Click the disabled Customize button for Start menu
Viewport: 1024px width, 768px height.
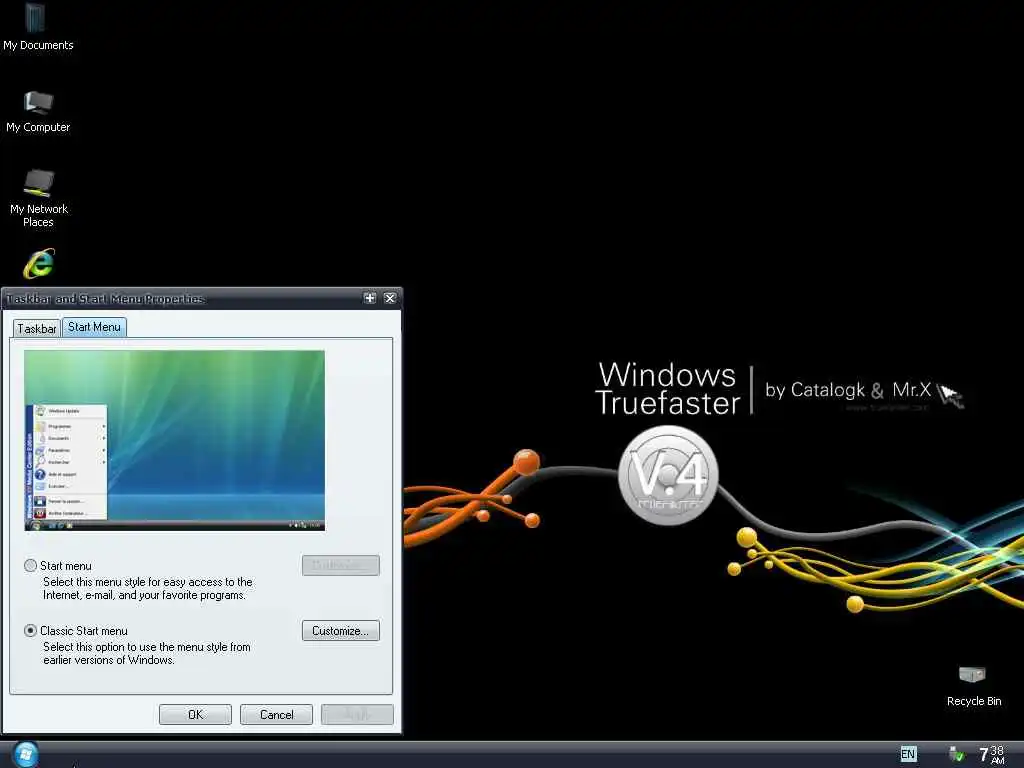[x=340, y=566]
